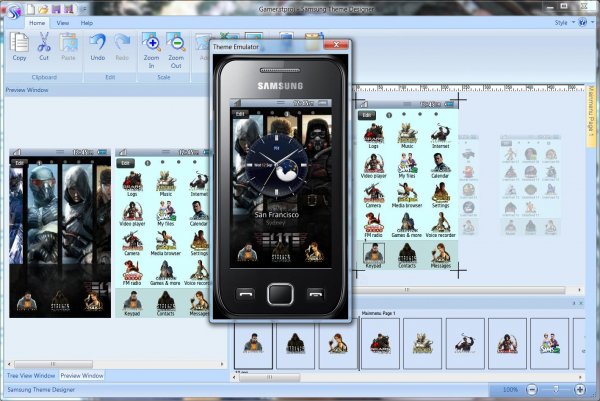Click the Open folder icon in quick access toolbar
The height and width of the screenshot is (401, 600).
coord(43,9)
